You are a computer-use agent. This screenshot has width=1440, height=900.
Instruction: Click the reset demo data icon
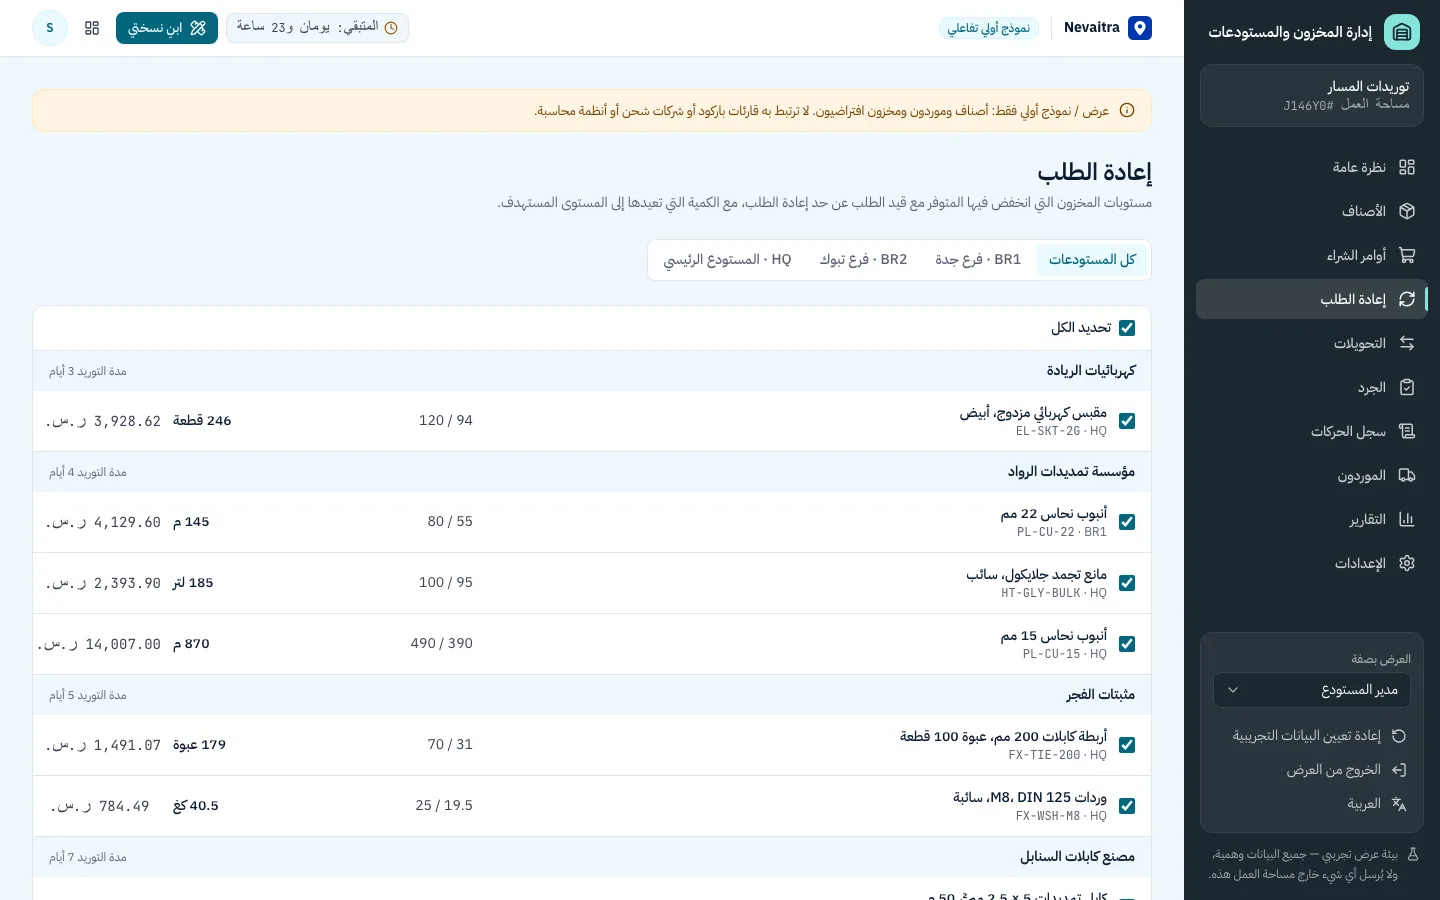point(1399,736)
